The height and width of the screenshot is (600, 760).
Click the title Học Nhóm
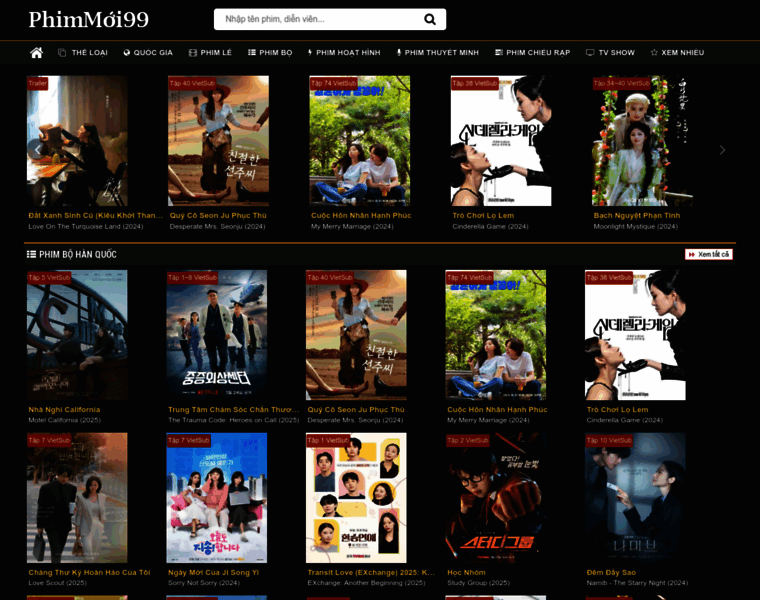(466, 572)
